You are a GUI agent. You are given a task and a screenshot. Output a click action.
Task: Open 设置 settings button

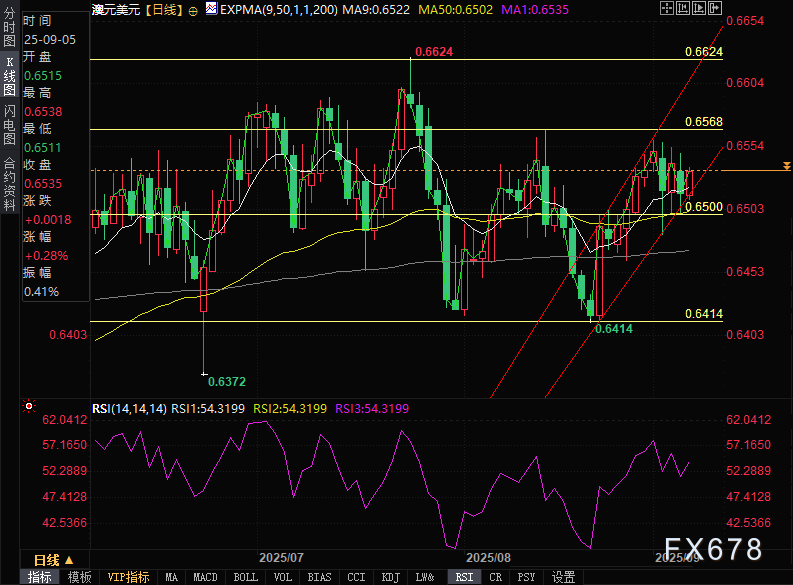point(563,577)
